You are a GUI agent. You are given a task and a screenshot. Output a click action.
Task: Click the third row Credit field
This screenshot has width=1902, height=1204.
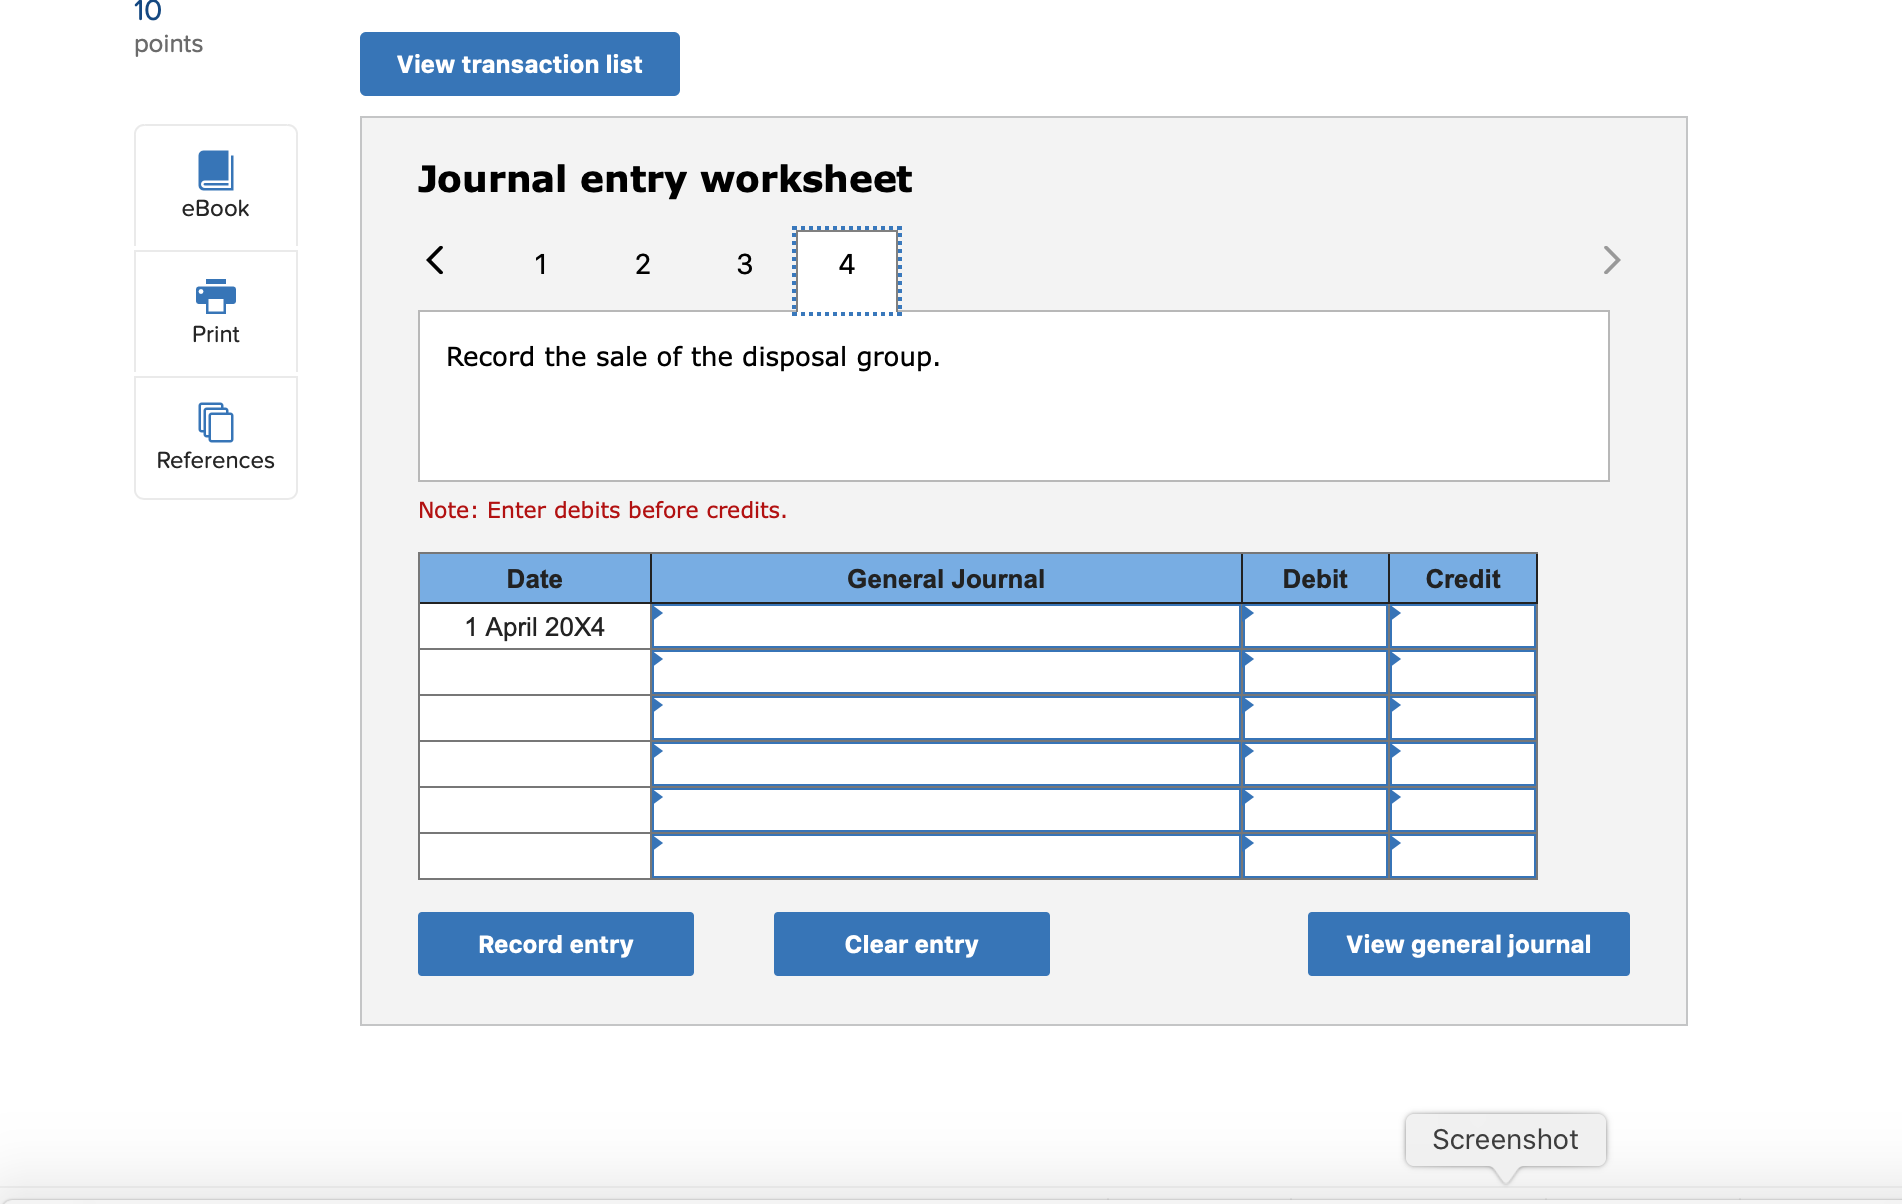(1463, 719)
